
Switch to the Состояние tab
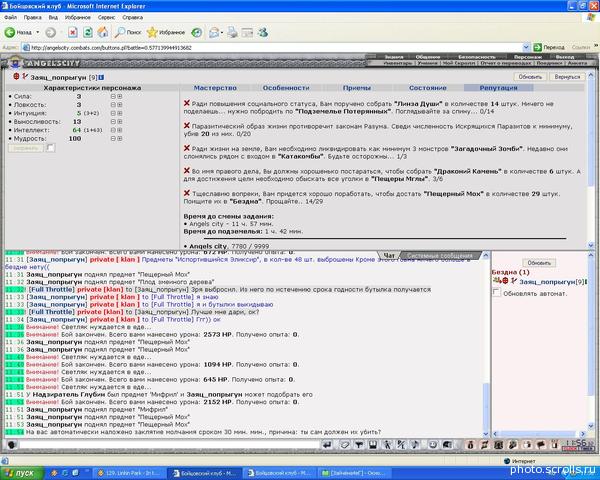click(427, 88)
